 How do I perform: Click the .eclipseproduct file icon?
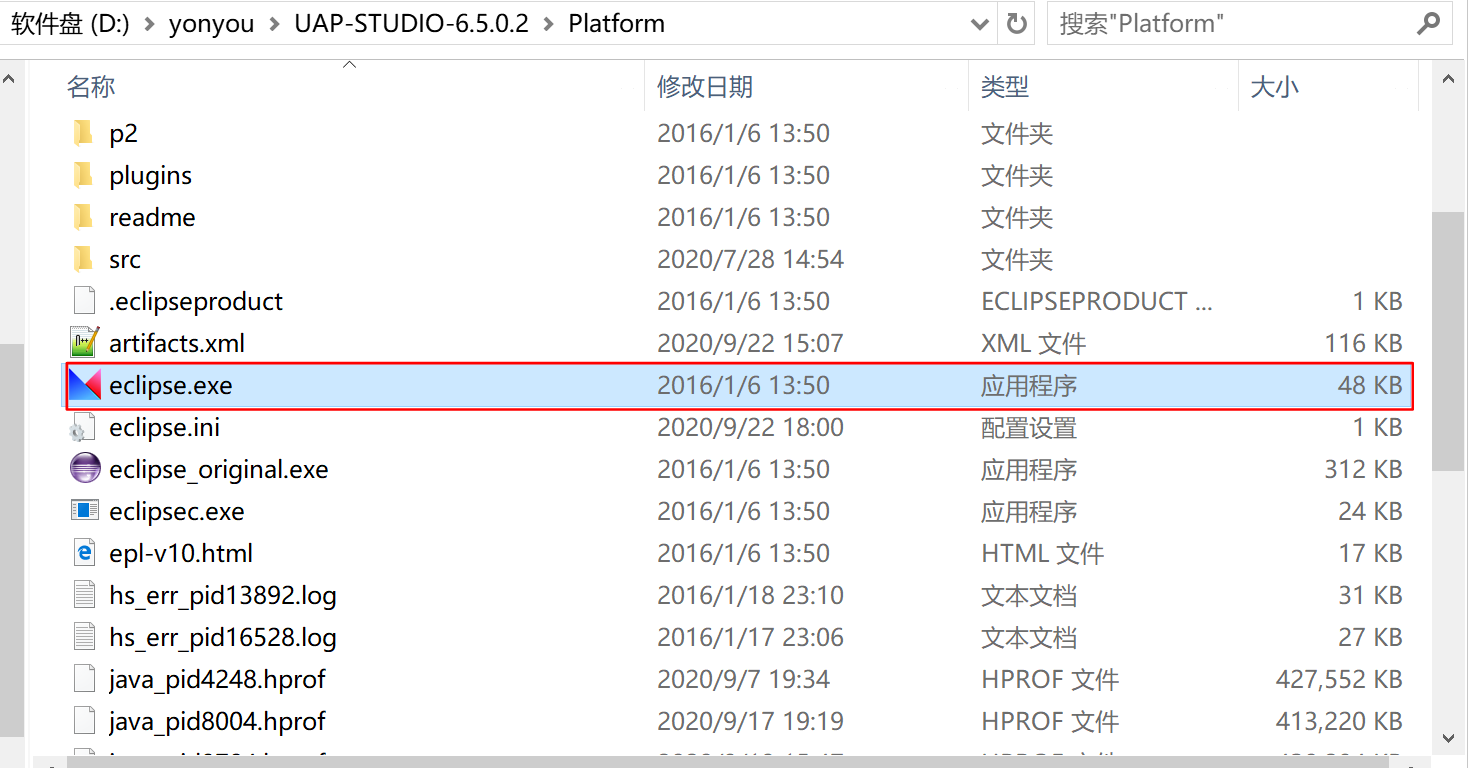tap(84, 301)
